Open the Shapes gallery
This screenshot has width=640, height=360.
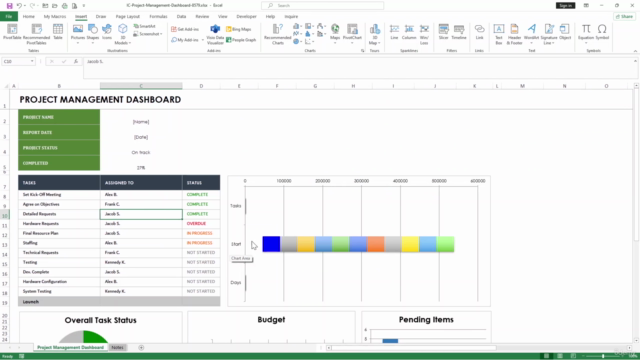[93, 33]
